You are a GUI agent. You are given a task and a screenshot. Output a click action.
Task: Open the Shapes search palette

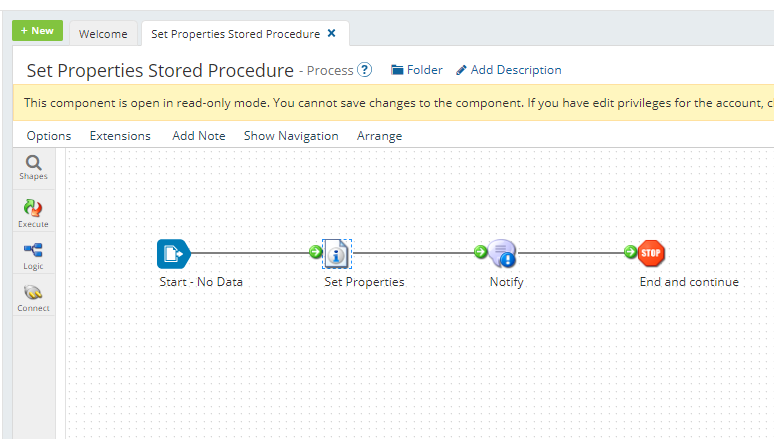33,167
